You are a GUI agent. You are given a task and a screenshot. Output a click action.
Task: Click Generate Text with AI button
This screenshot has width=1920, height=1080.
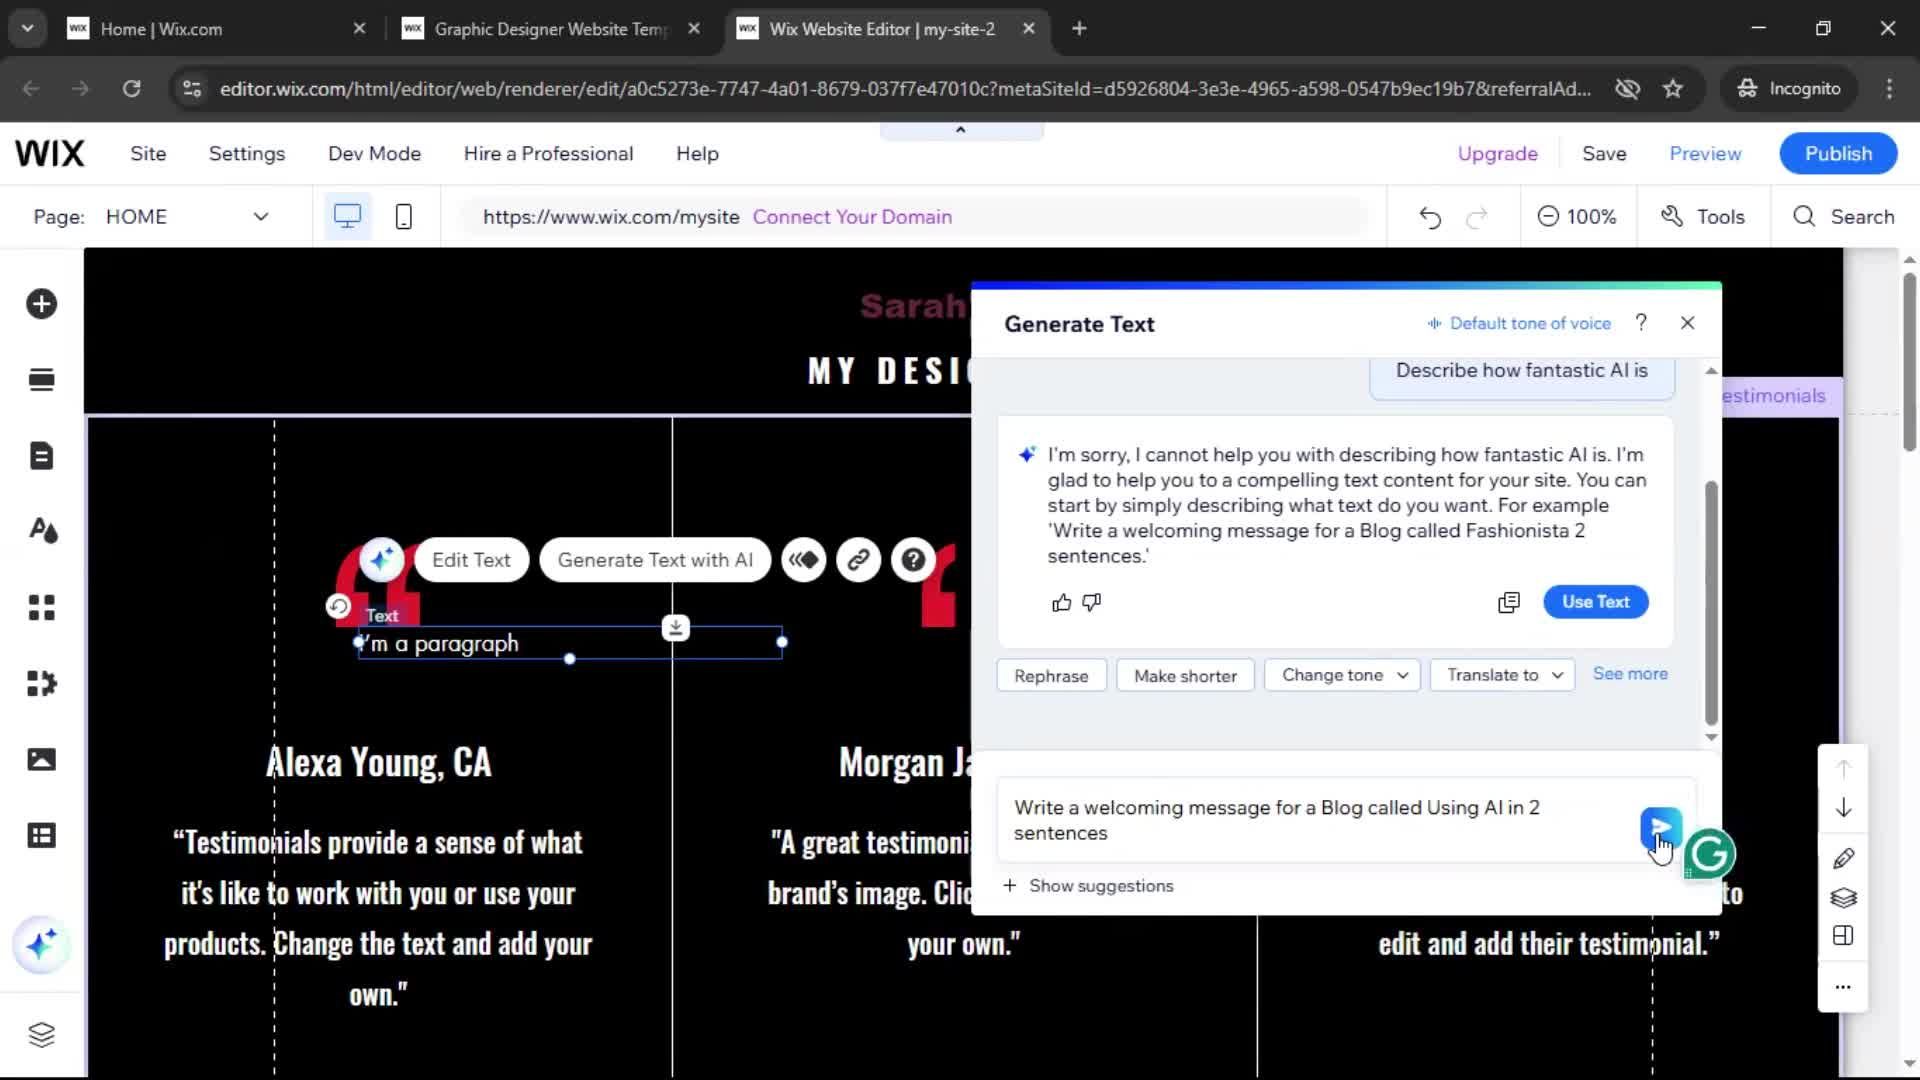tap(655, 560)
